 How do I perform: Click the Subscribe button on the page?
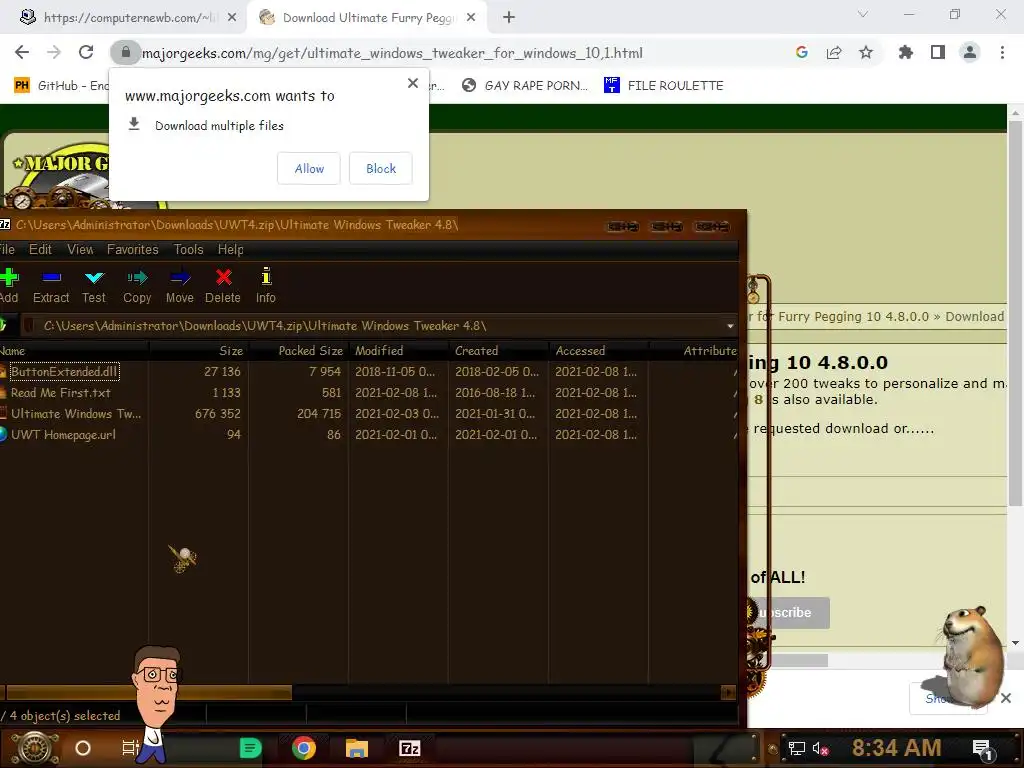[789, 613]
